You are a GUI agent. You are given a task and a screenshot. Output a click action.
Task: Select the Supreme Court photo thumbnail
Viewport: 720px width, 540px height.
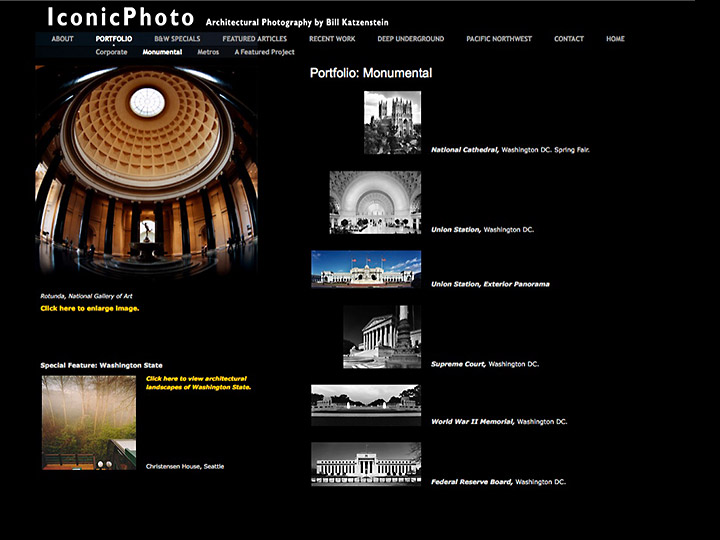pyautogui.click(x=382, y=336)
